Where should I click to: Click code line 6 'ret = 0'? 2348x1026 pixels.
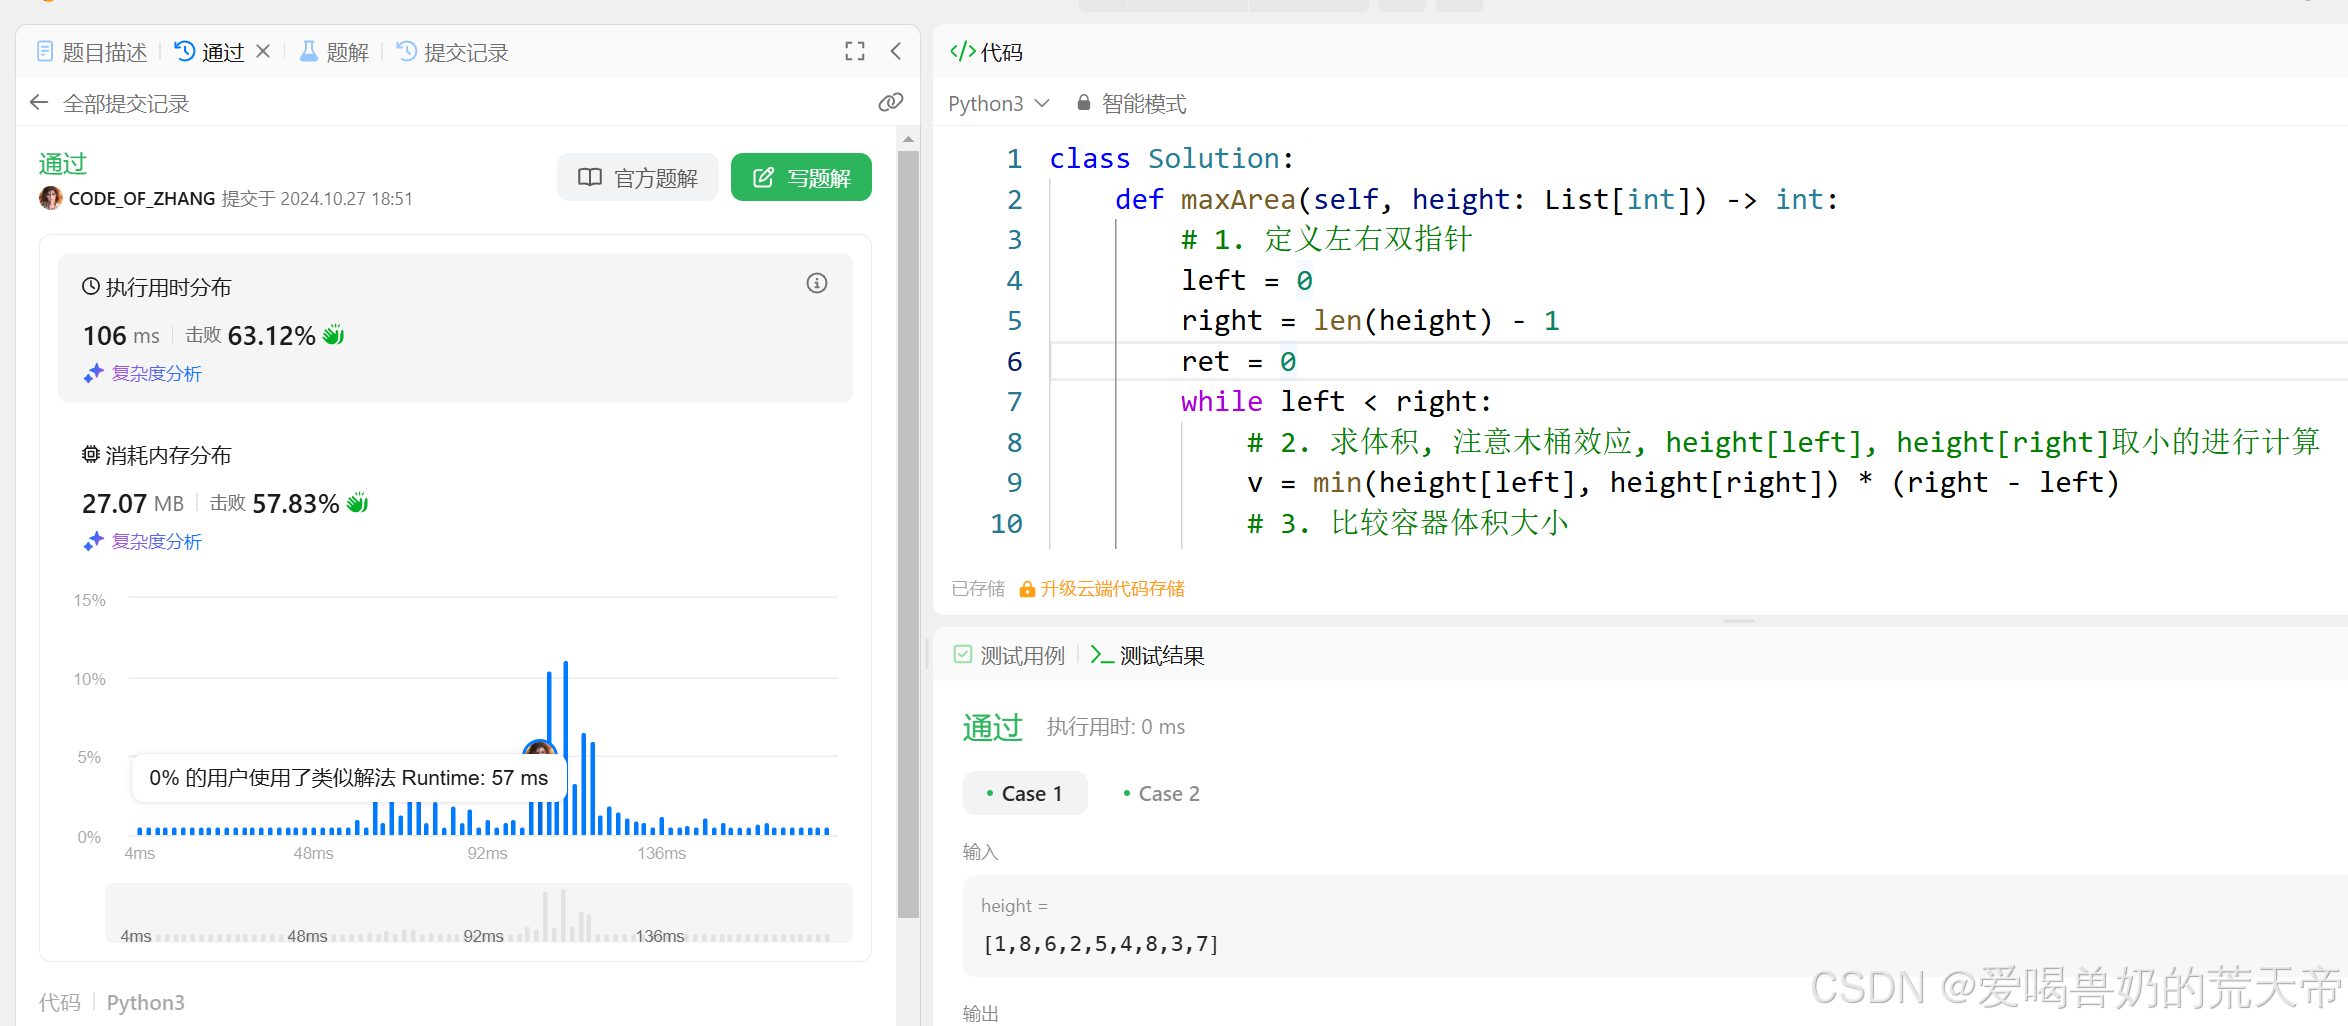click(x=1239, y=361)
